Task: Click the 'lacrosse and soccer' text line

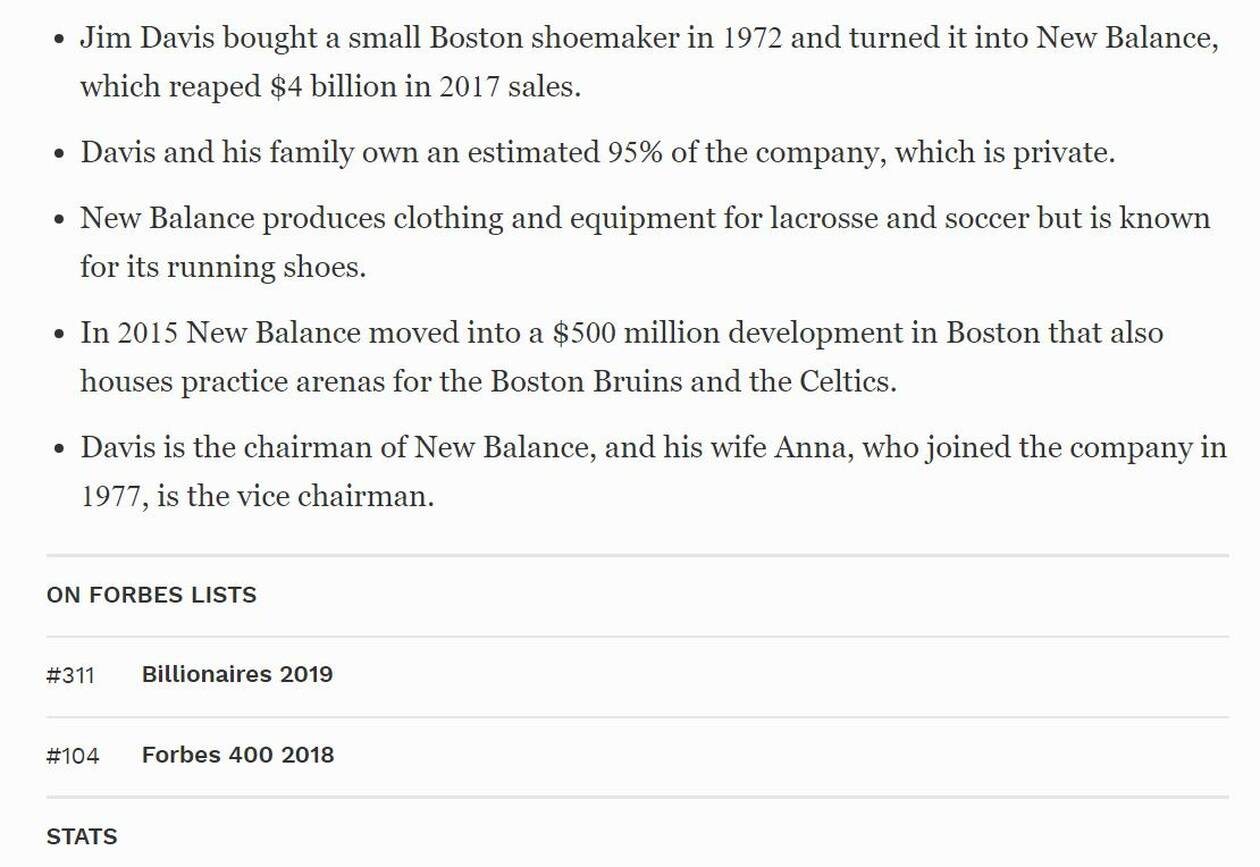Action: coord(645,219)
